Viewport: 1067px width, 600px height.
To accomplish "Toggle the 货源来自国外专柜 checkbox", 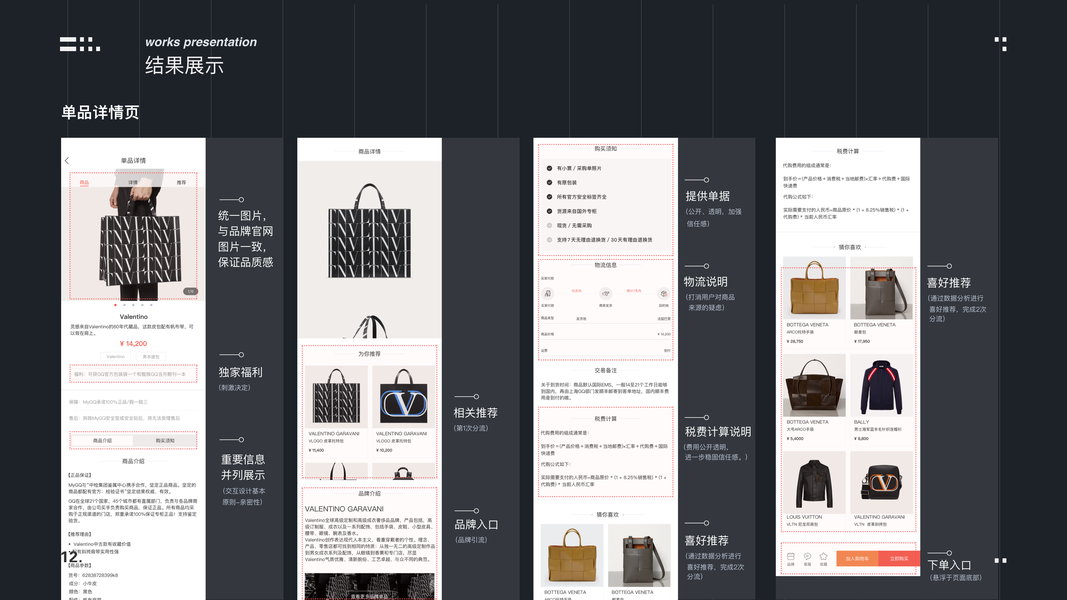I will 549,211.
